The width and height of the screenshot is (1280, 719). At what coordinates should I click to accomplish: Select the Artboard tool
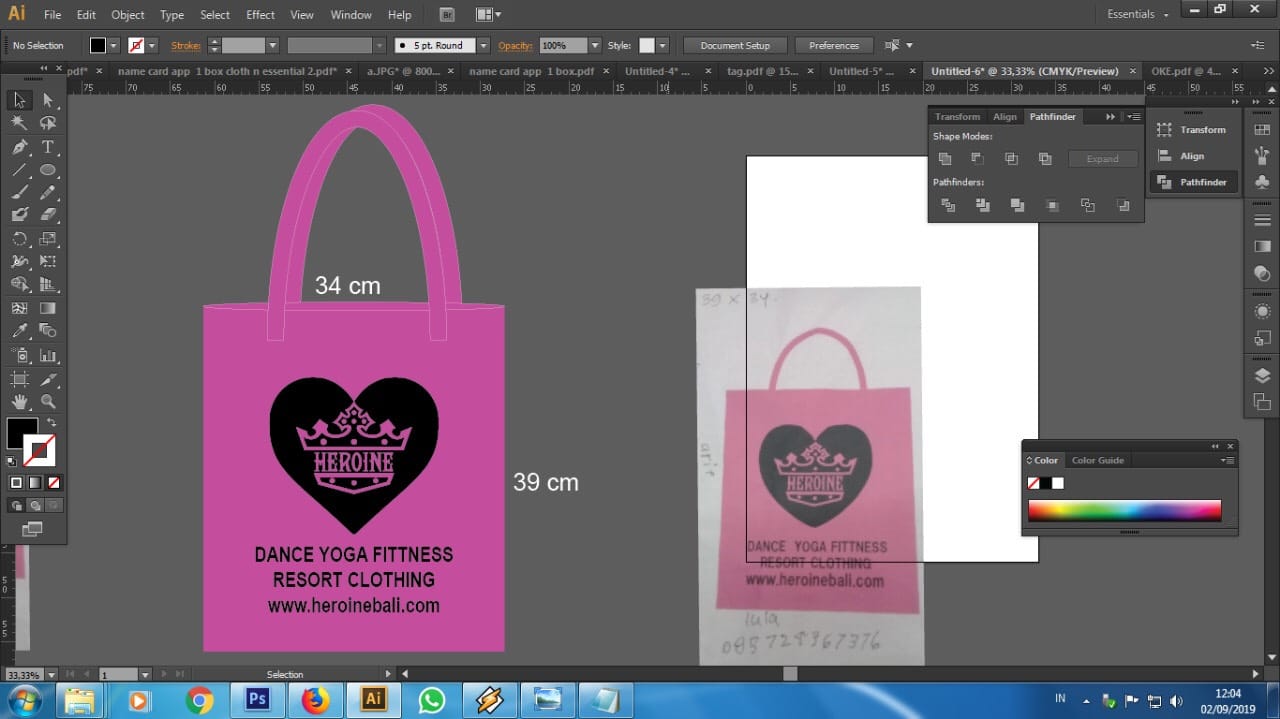(19, 379)
